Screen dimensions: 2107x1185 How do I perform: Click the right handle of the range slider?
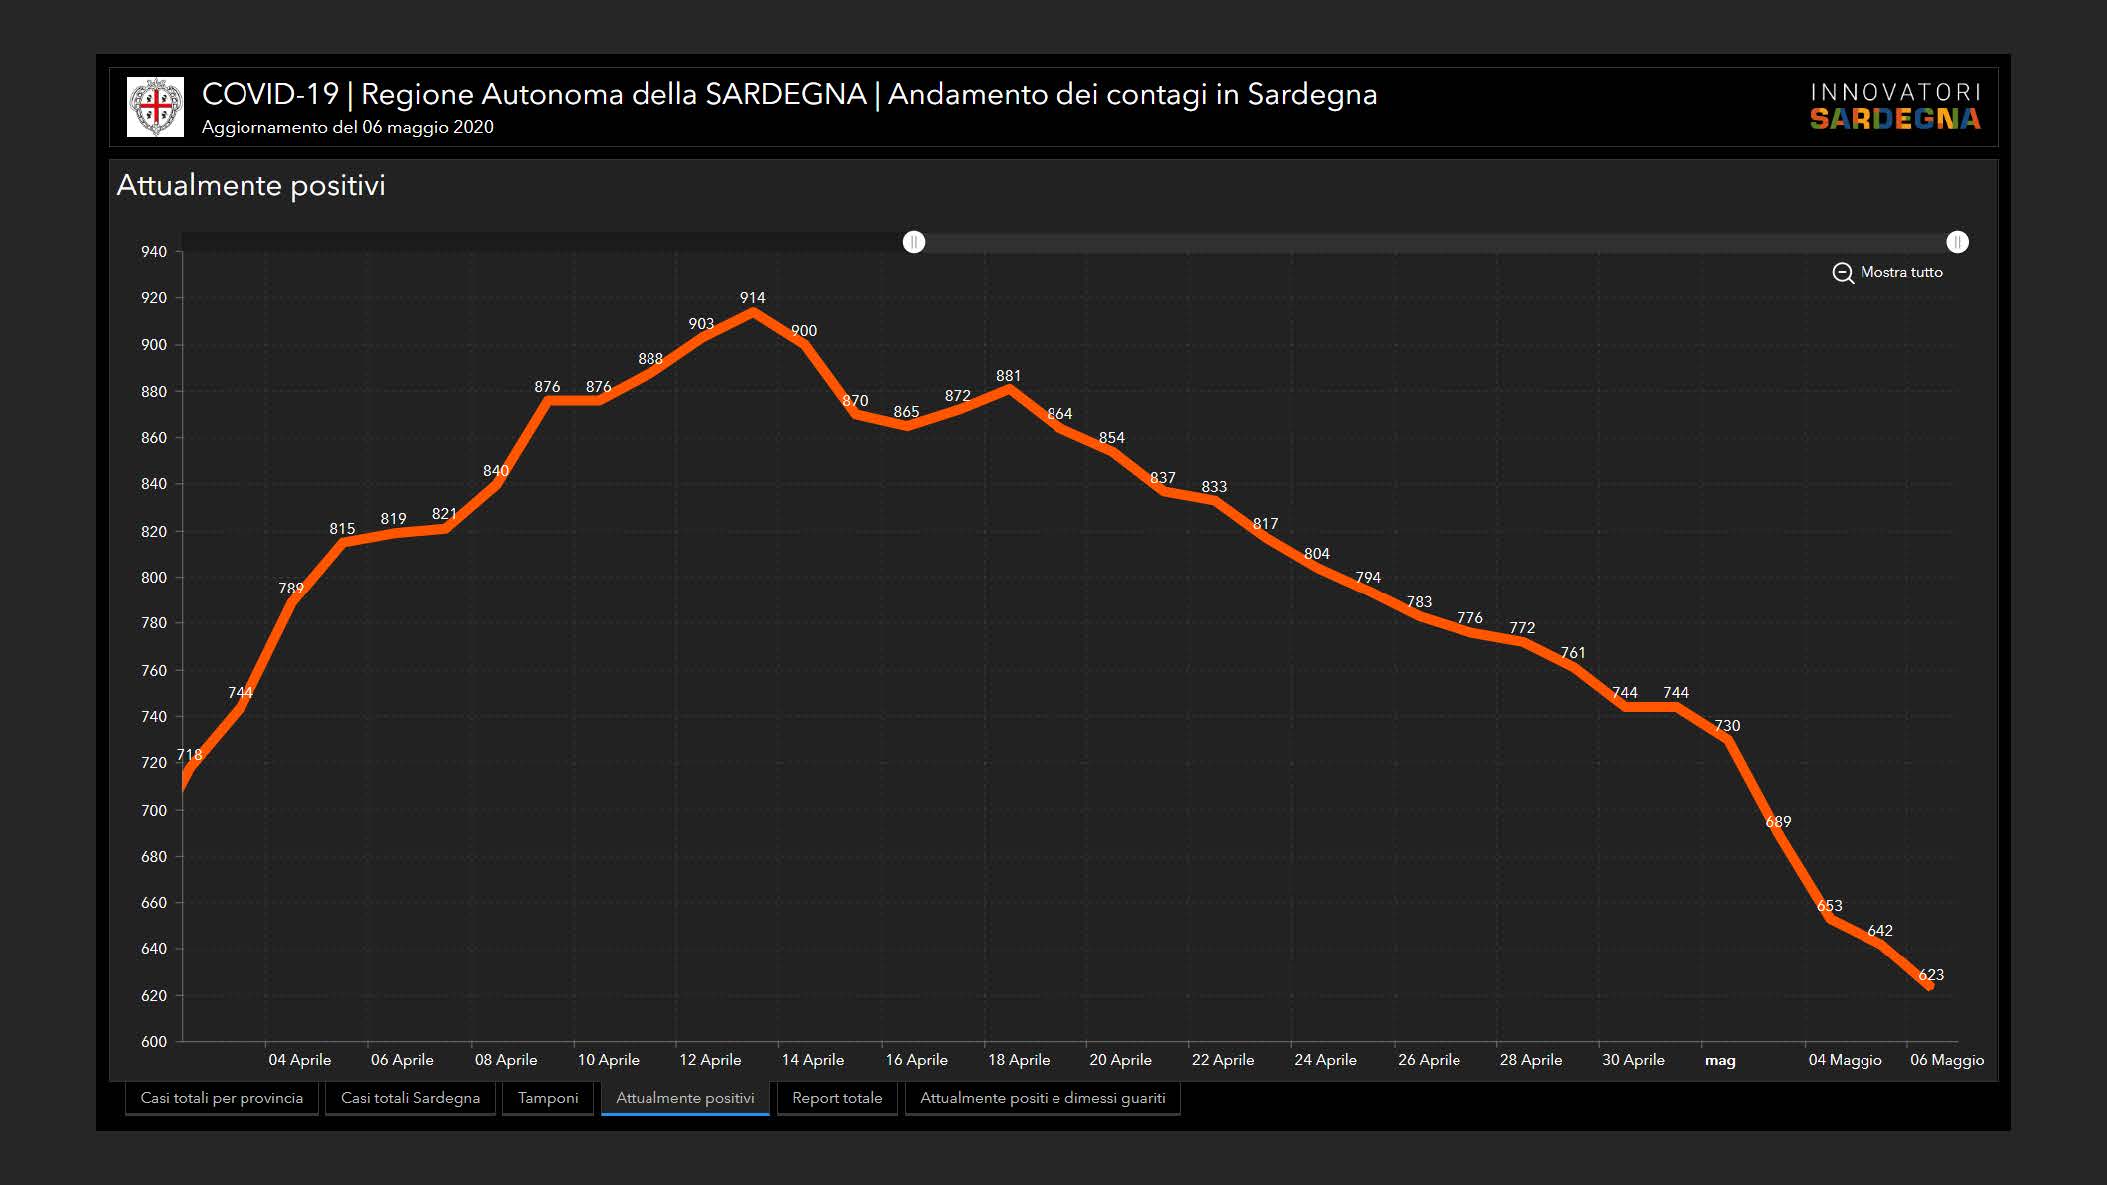tap(1957, 242)
